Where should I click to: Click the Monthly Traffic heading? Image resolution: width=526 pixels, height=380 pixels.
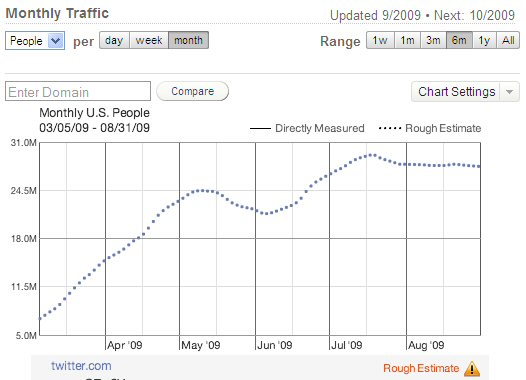57,13
